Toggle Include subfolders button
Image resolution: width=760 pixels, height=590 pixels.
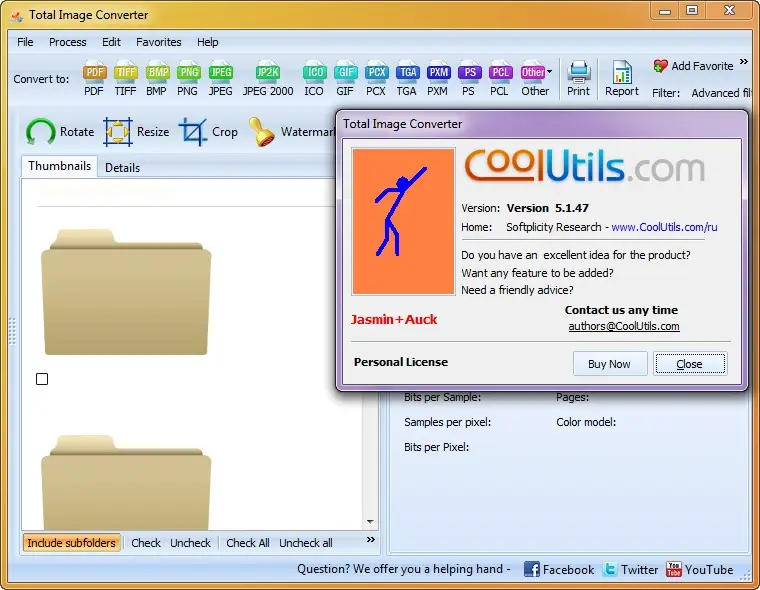71,543
